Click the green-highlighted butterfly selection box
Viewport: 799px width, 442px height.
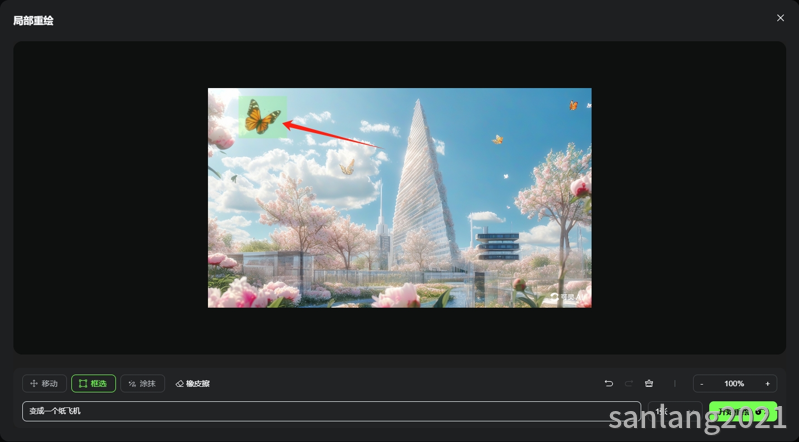tap(262, 117)
